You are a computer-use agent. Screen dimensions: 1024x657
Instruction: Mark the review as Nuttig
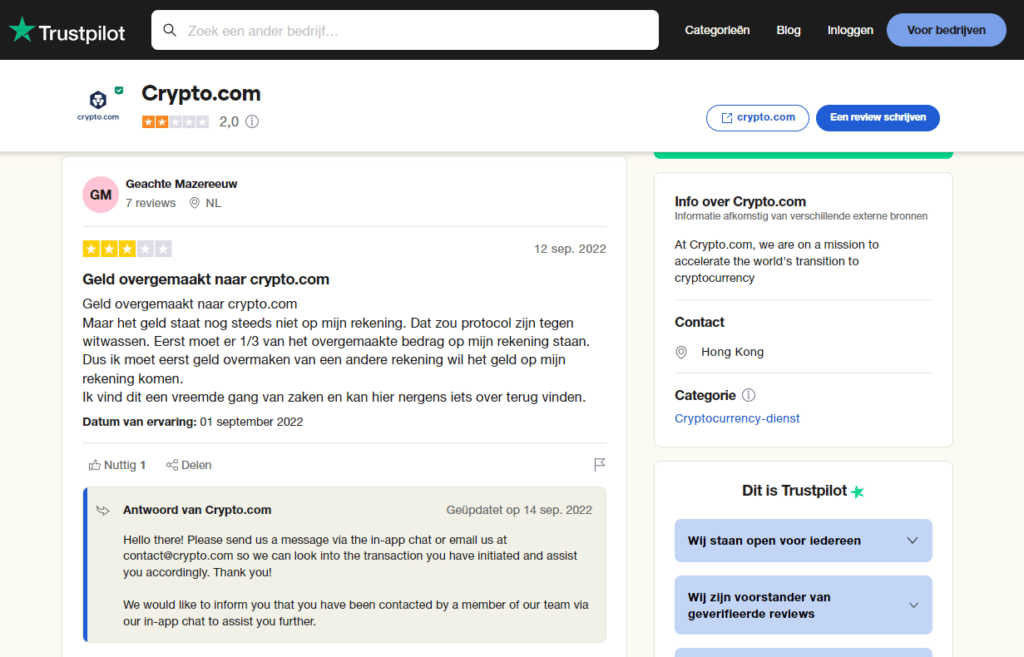click(x=117, y=465)
